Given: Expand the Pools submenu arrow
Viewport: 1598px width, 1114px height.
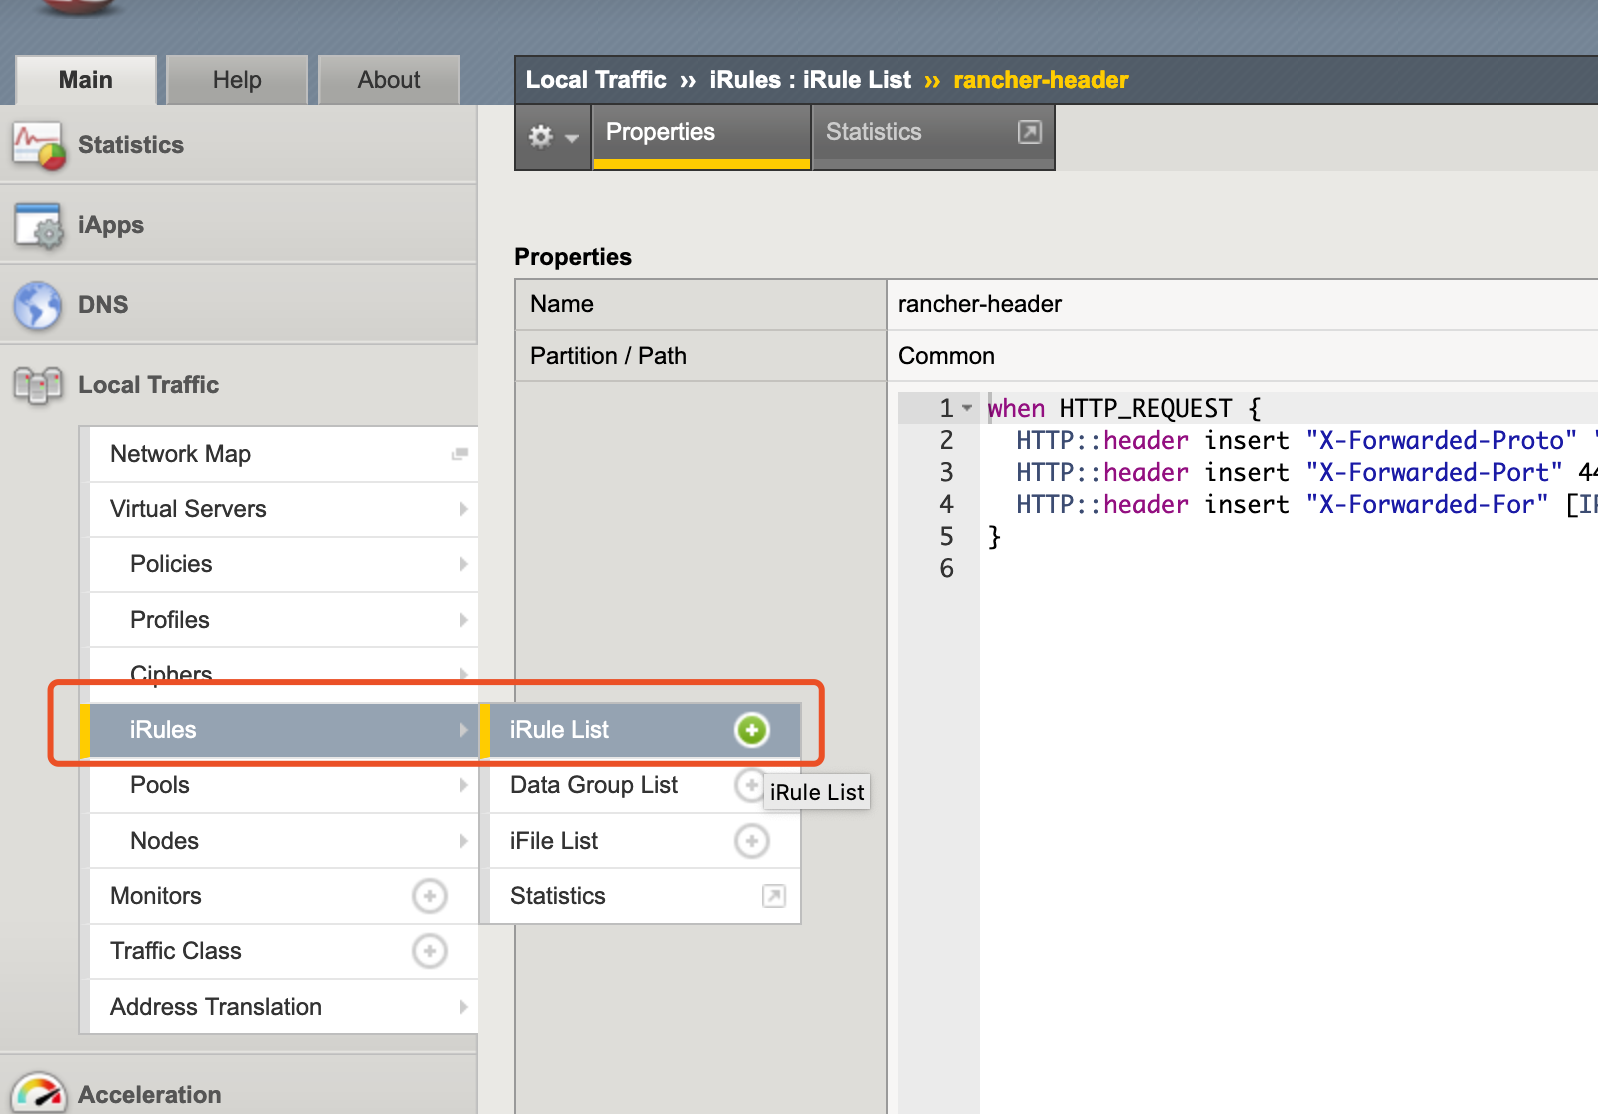Looking at the screenshot, I should click(463, 785).
